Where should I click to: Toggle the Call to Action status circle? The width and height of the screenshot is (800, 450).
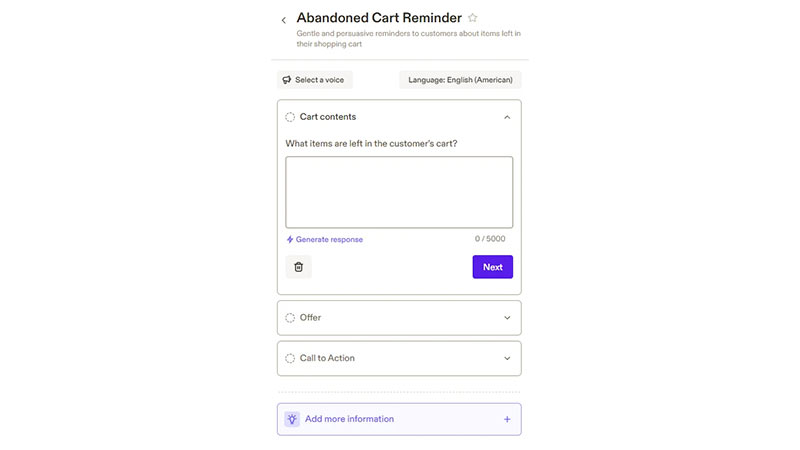(x=290, y=358)
